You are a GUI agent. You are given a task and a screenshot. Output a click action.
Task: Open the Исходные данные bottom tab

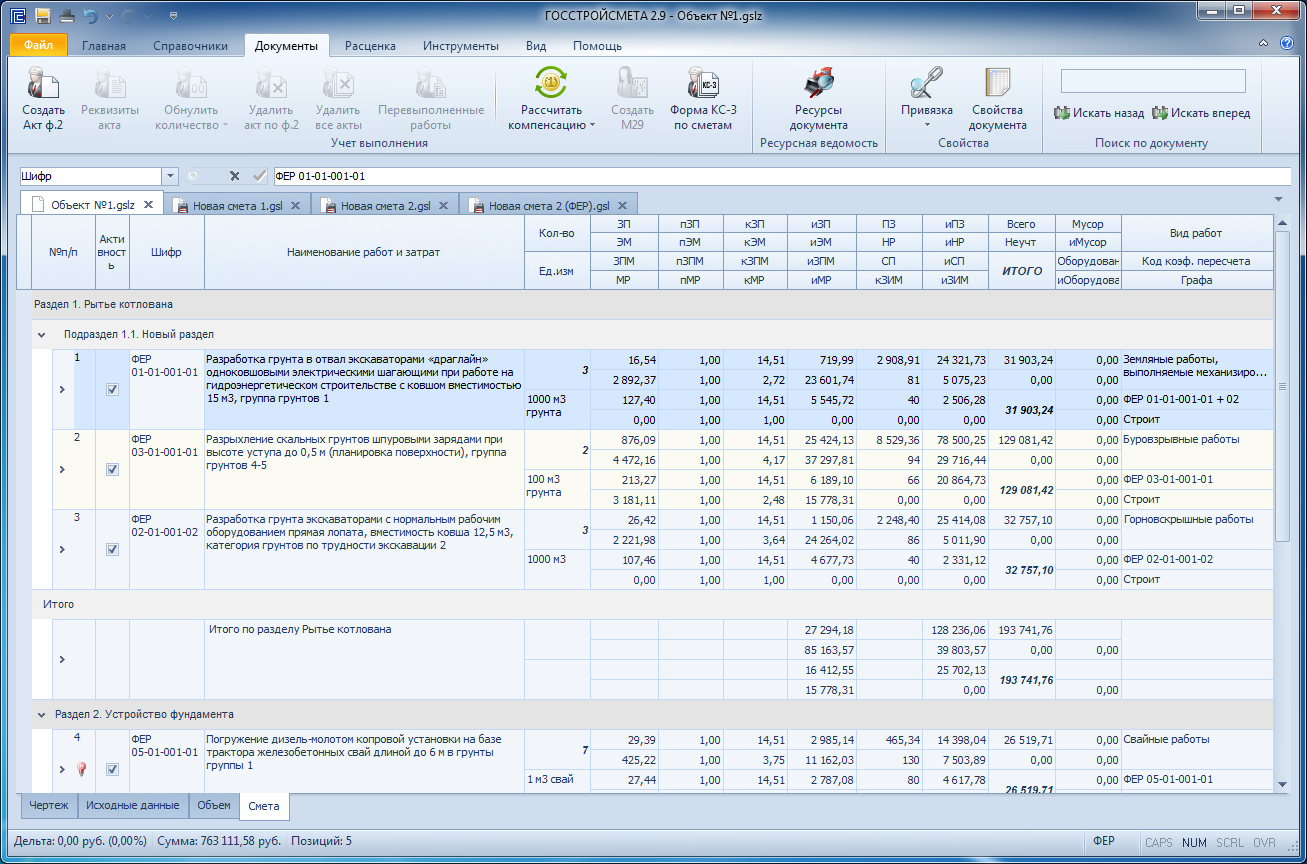coord(132,805)
